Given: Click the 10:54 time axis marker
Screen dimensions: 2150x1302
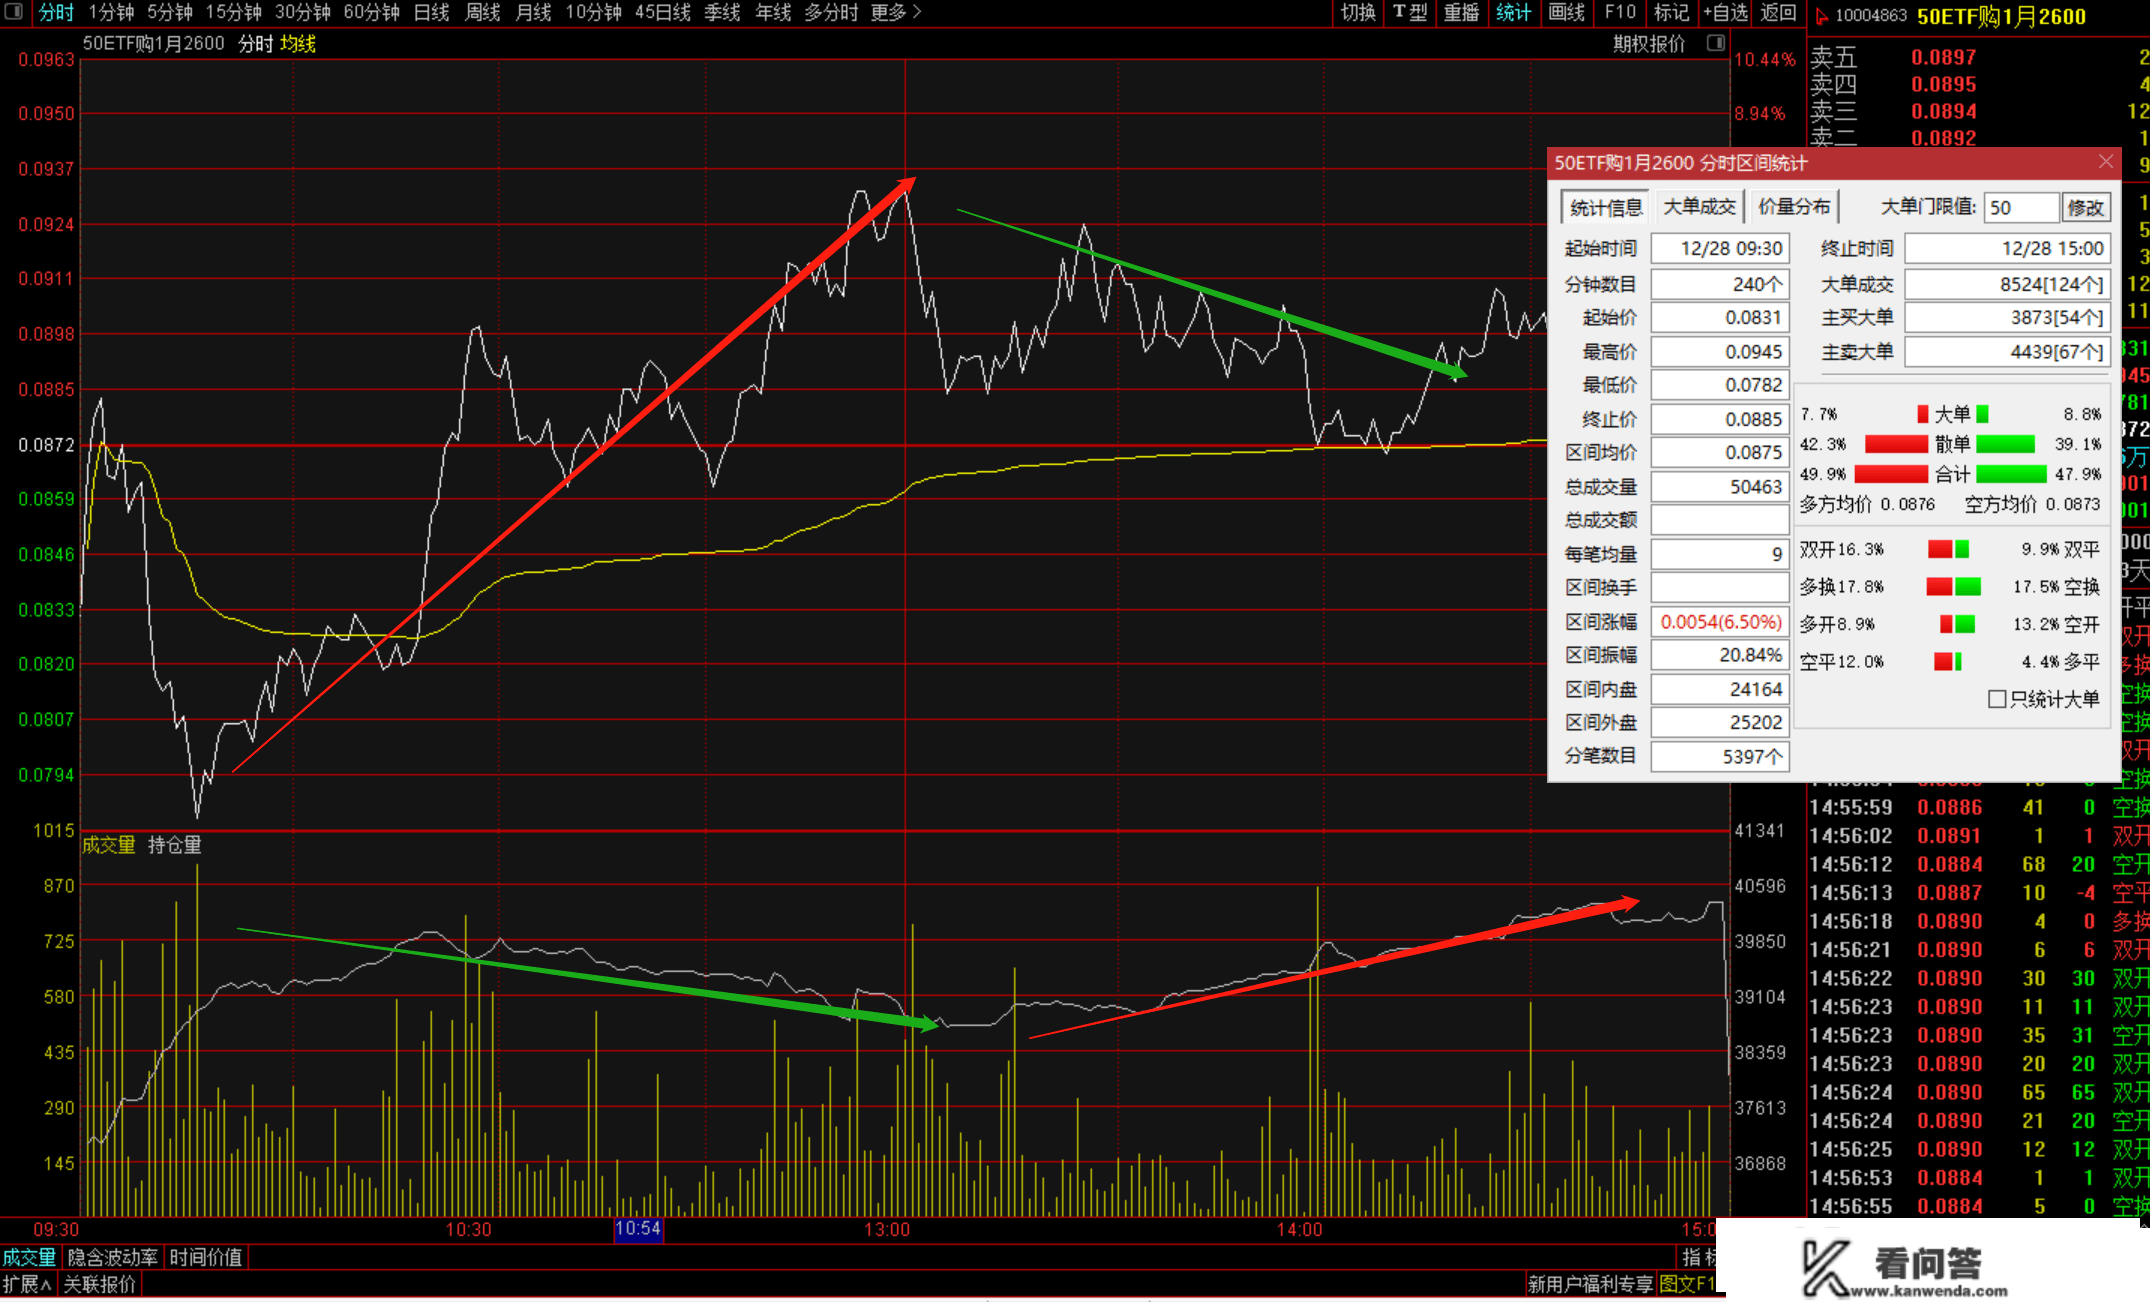Looking at the screenshot, I should [638, 1228].
